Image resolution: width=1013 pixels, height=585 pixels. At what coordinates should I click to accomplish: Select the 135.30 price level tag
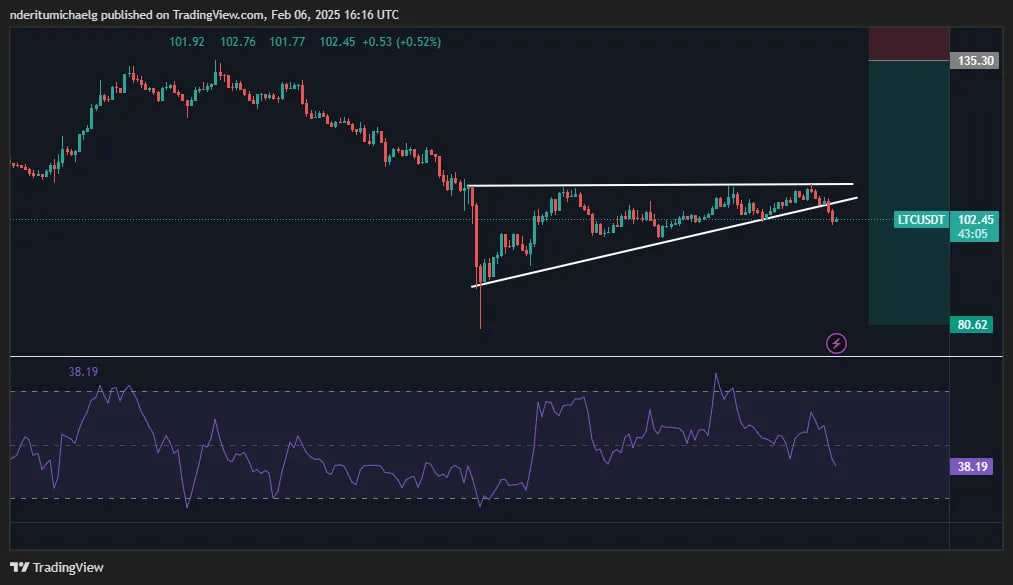[975, 61]
